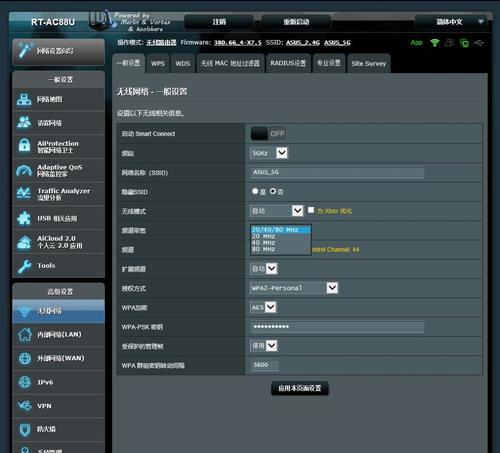Open the protected management frames dropdown

tap(264, 346)
